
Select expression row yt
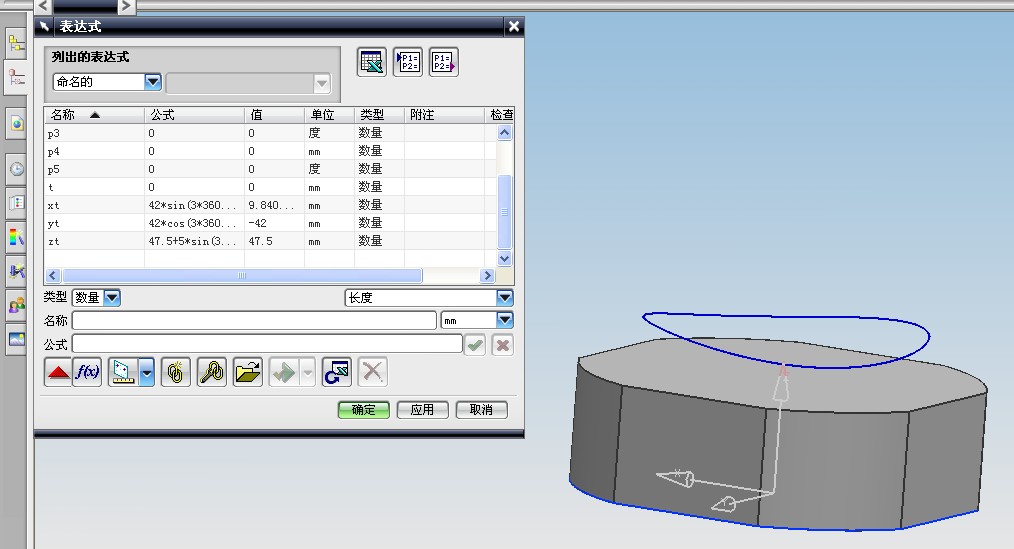pos(270,224)
